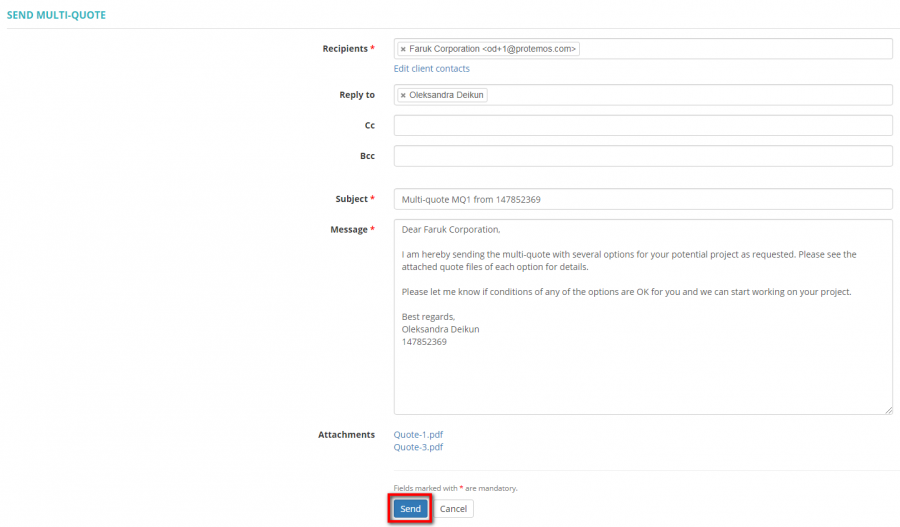Open the Quote-1.pdf attachment
Viewport: 900px width, 527px height.
(x=418, y=435)
